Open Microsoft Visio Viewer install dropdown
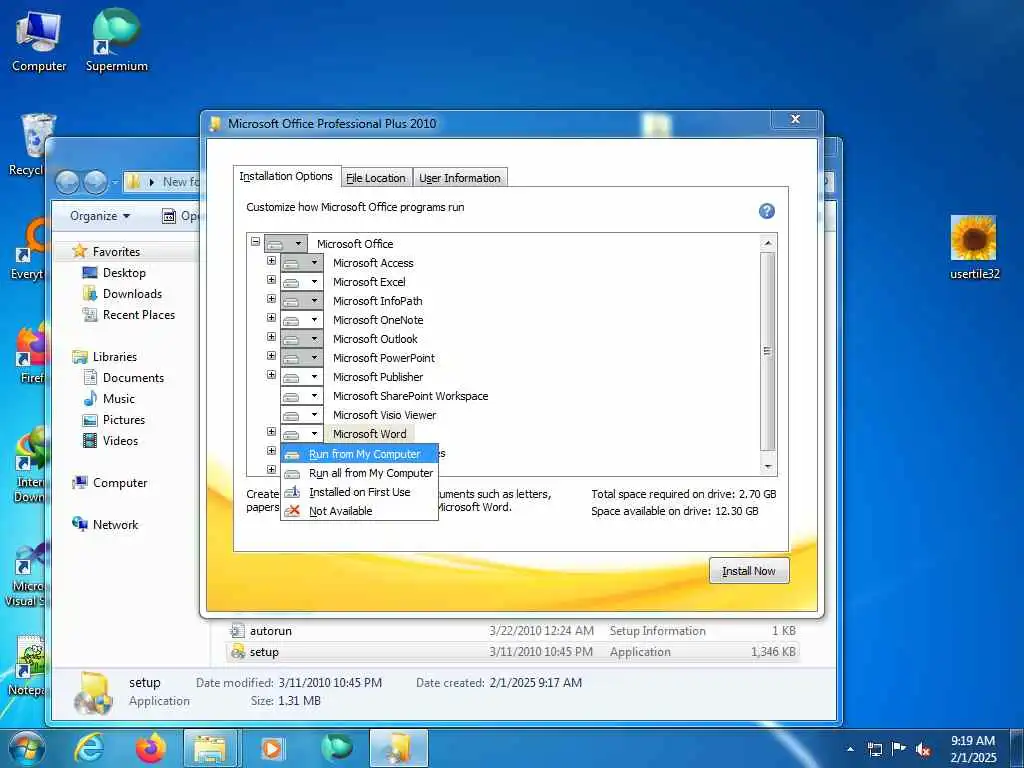The image size is (1024, 768). 302,415
